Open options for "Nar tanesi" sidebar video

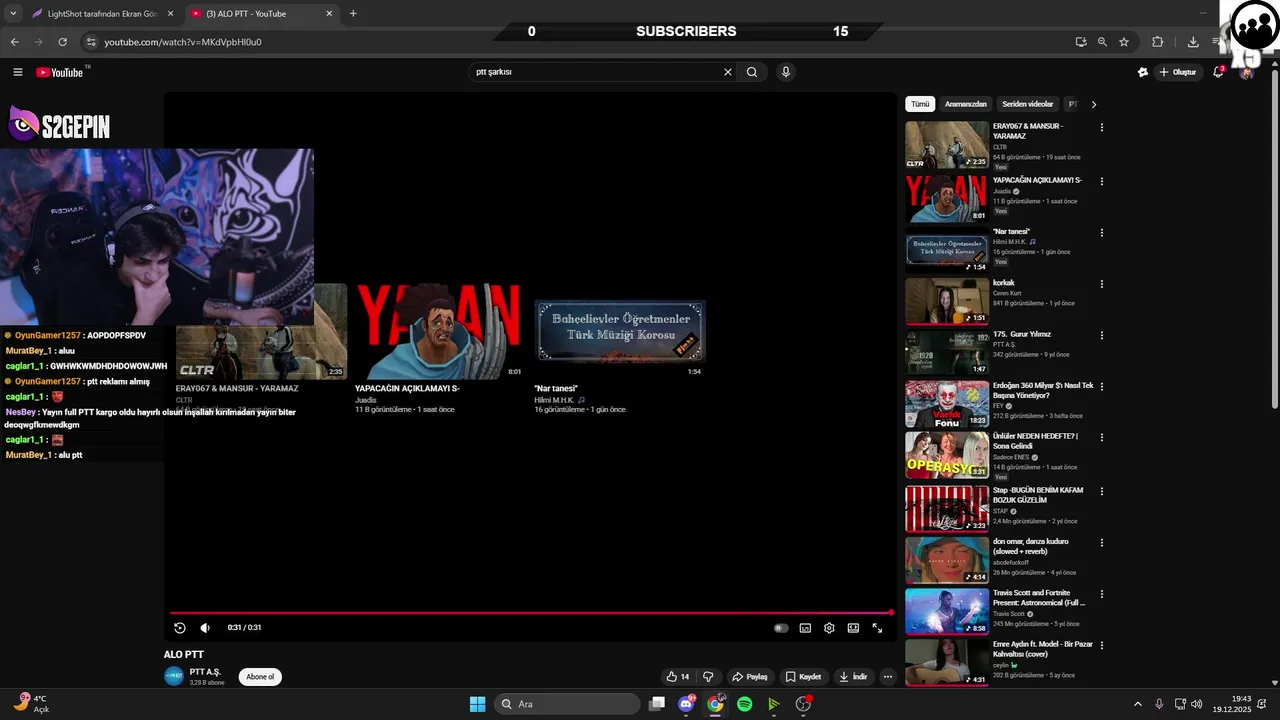point(1102,232)
